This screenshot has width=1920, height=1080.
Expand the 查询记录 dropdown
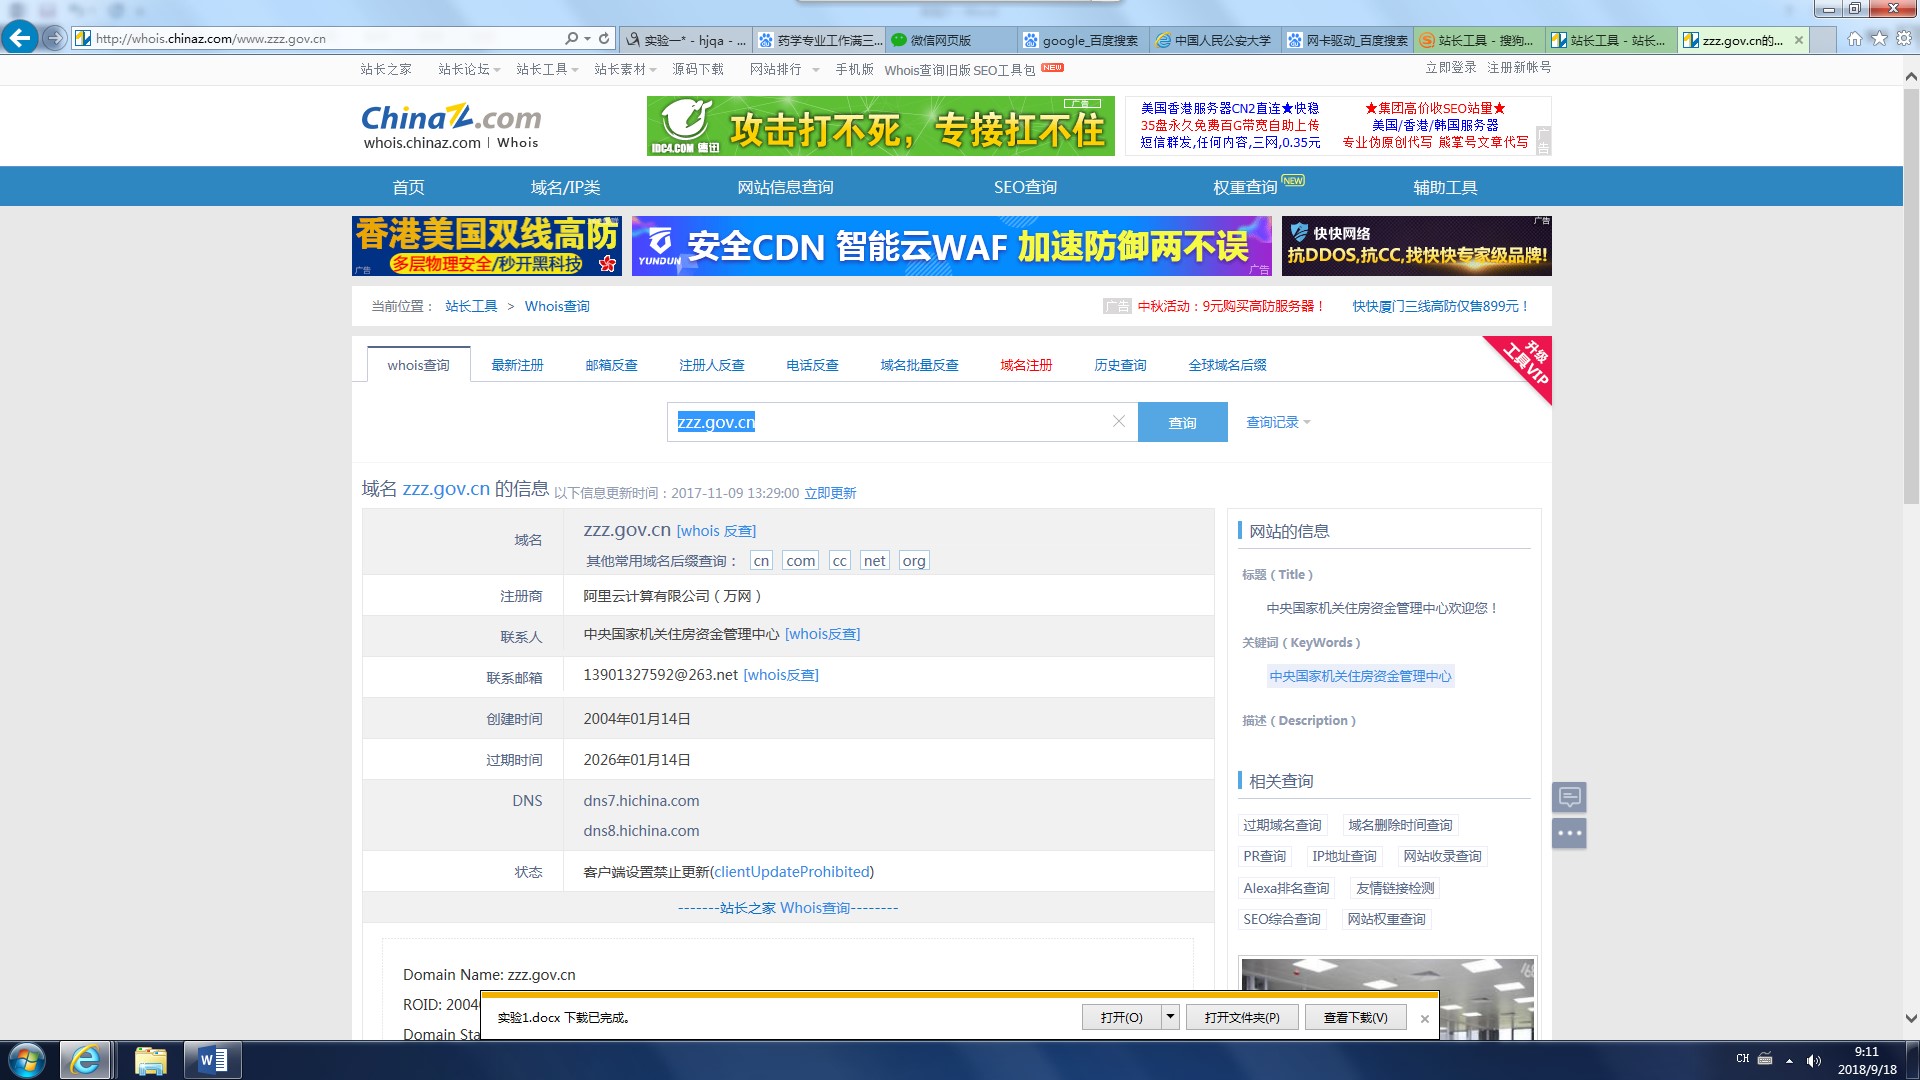(1277, 423)
